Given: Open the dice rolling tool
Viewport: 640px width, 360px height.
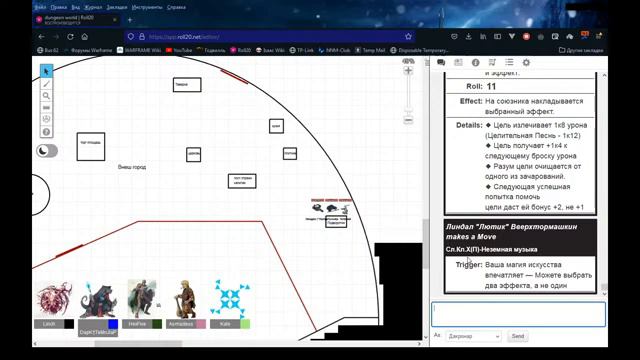Looking at the screenshot, I should (46, 120).
